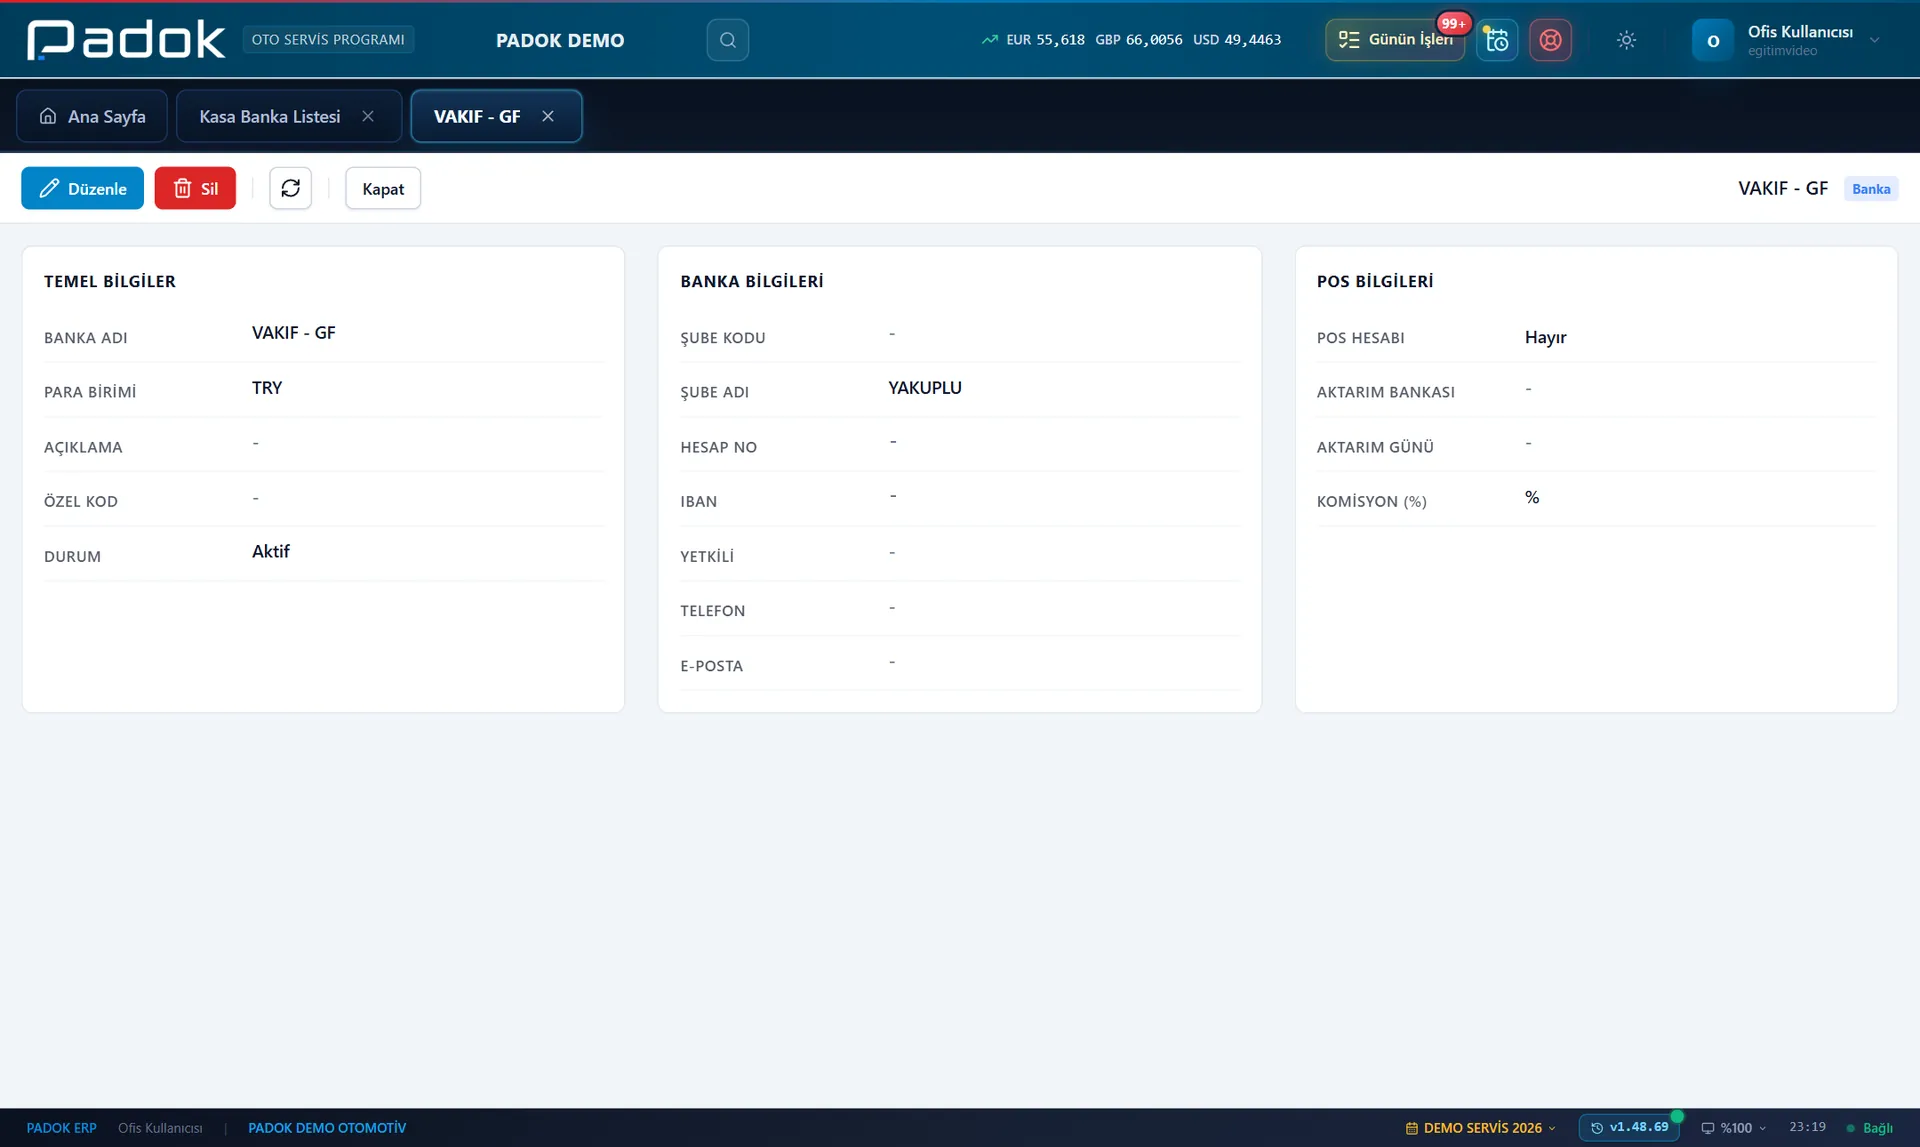
Task: Open the calendar clock icon in header
Action: coord(1497,40)
